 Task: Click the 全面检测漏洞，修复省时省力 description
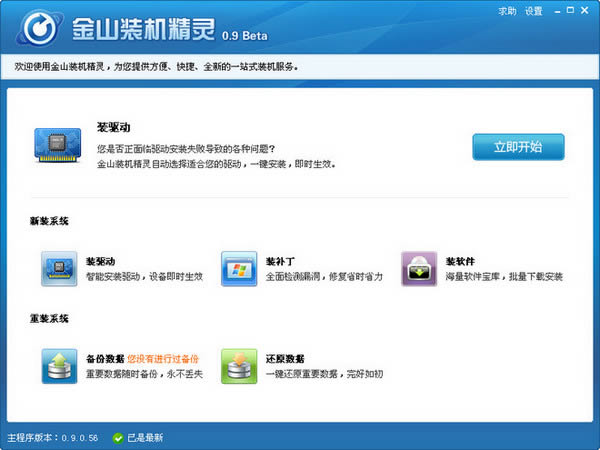click(324, 277)
